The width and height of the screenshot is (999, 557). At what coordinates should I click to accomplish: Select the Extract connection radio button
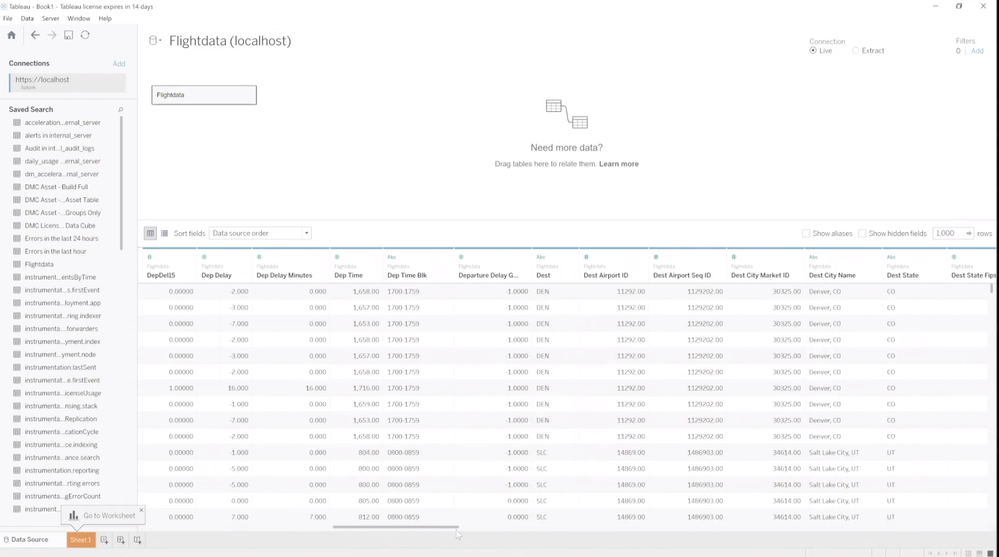(x=856, y=50)
